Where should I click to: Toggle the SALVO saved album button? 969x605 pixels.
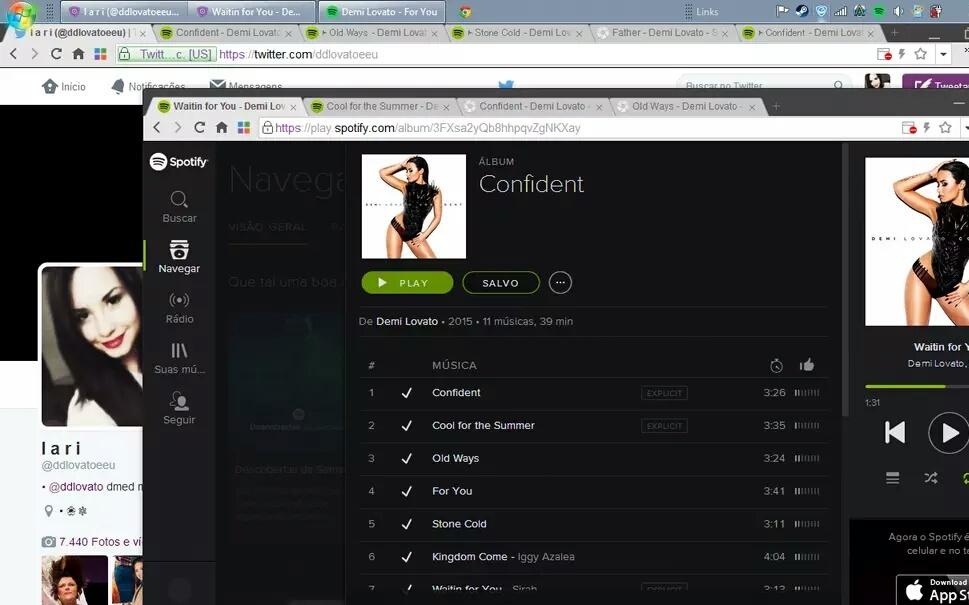[x=501, y=282]
